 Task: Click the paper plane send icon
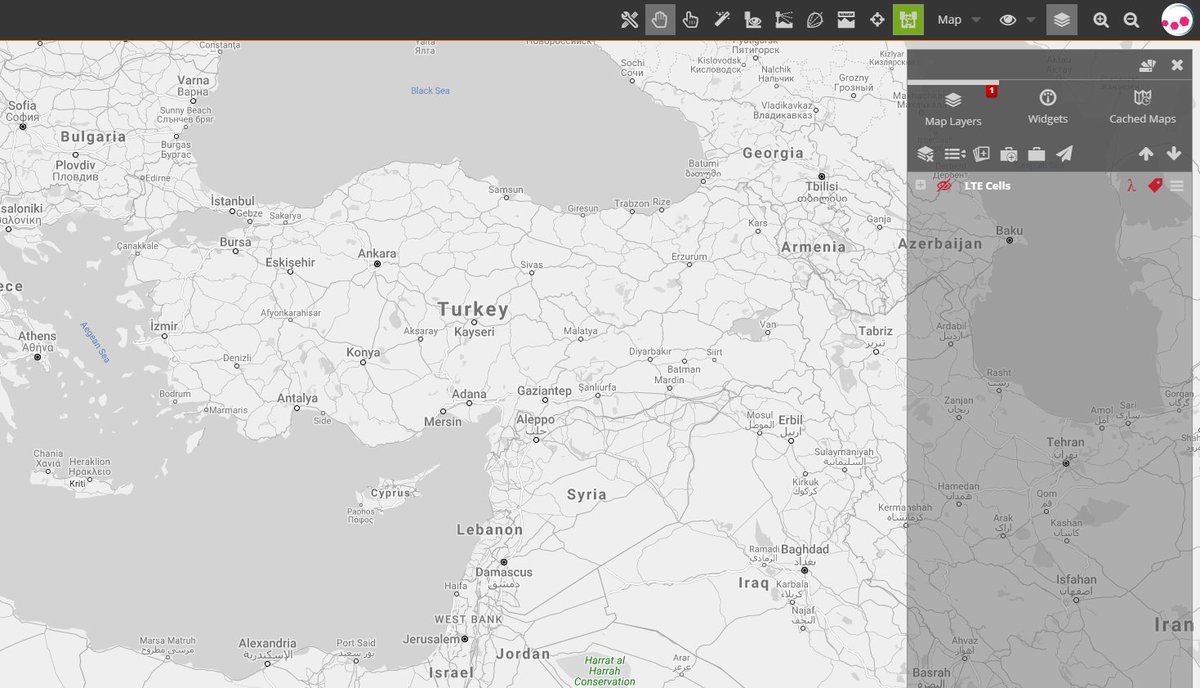(1065, 154)
